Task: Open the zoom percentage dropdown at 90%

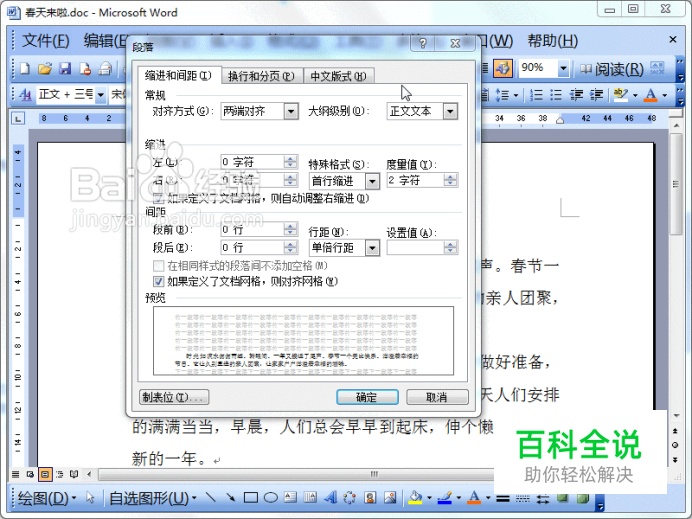Action: point(563,68)
